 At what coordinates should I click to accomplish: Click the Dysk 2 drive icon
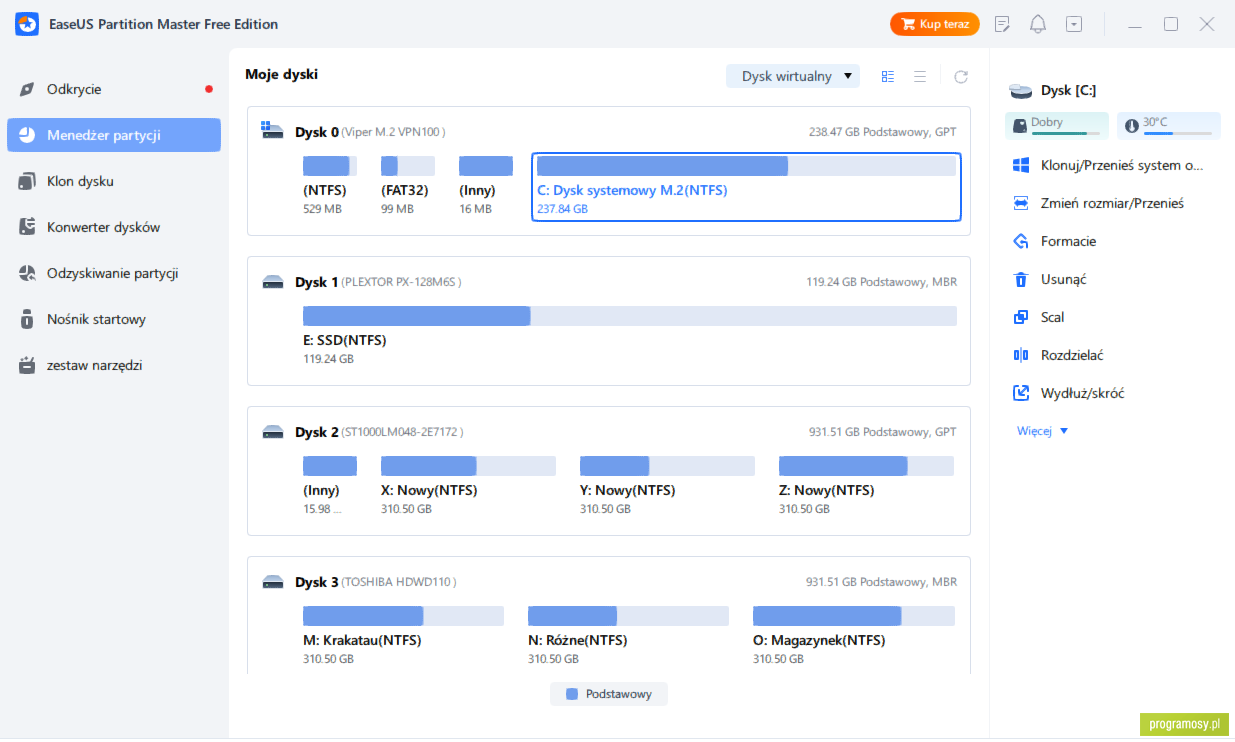click(272, 432)
